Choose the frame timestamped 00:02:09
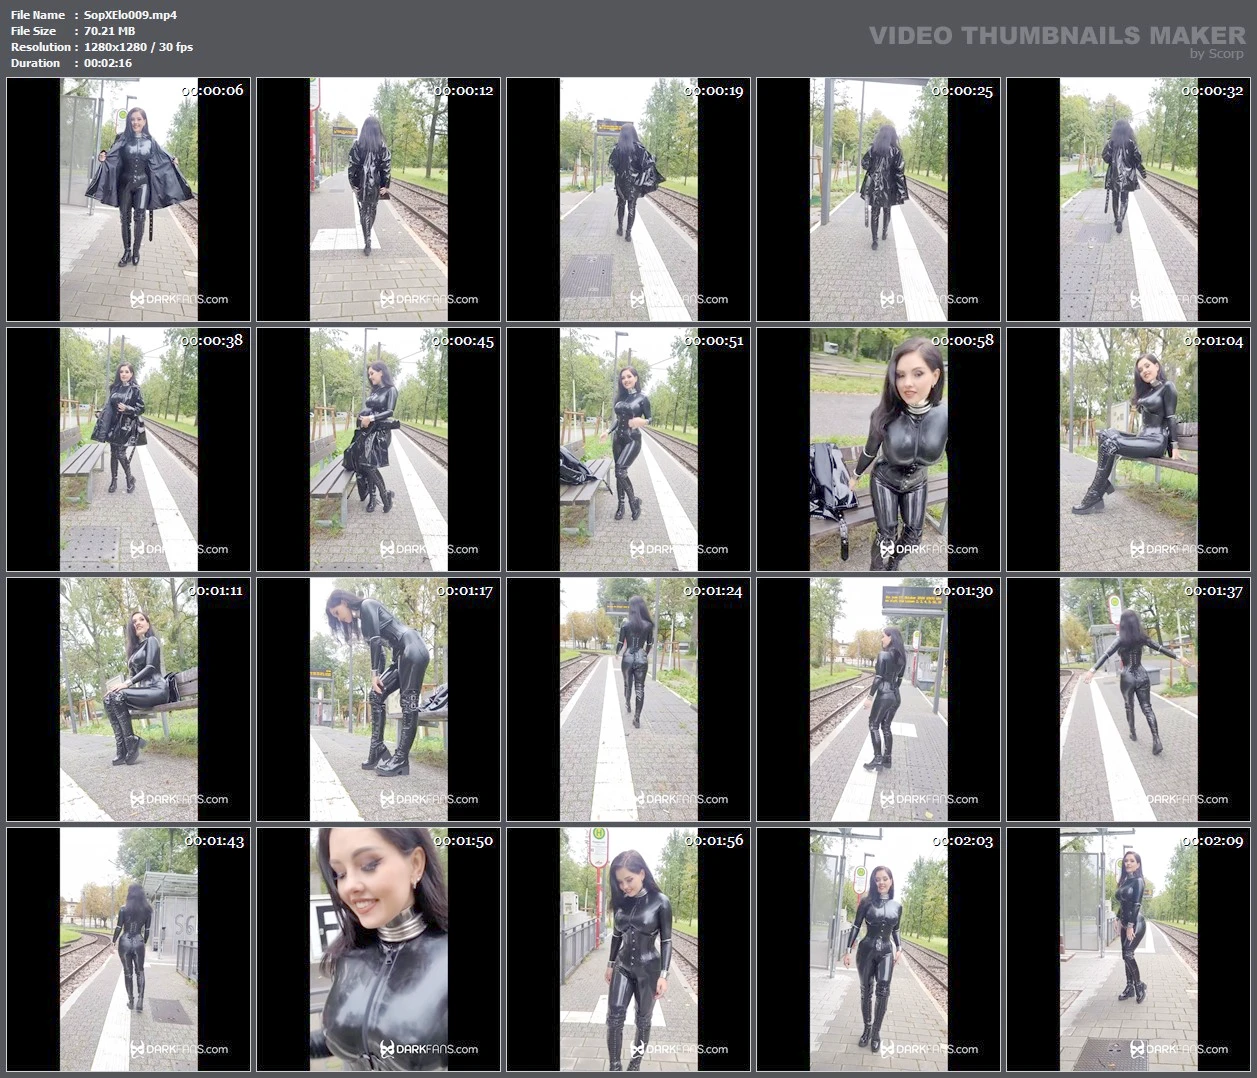The width and height of the screenshot is (1257, 1078). tap(1128, 949)
